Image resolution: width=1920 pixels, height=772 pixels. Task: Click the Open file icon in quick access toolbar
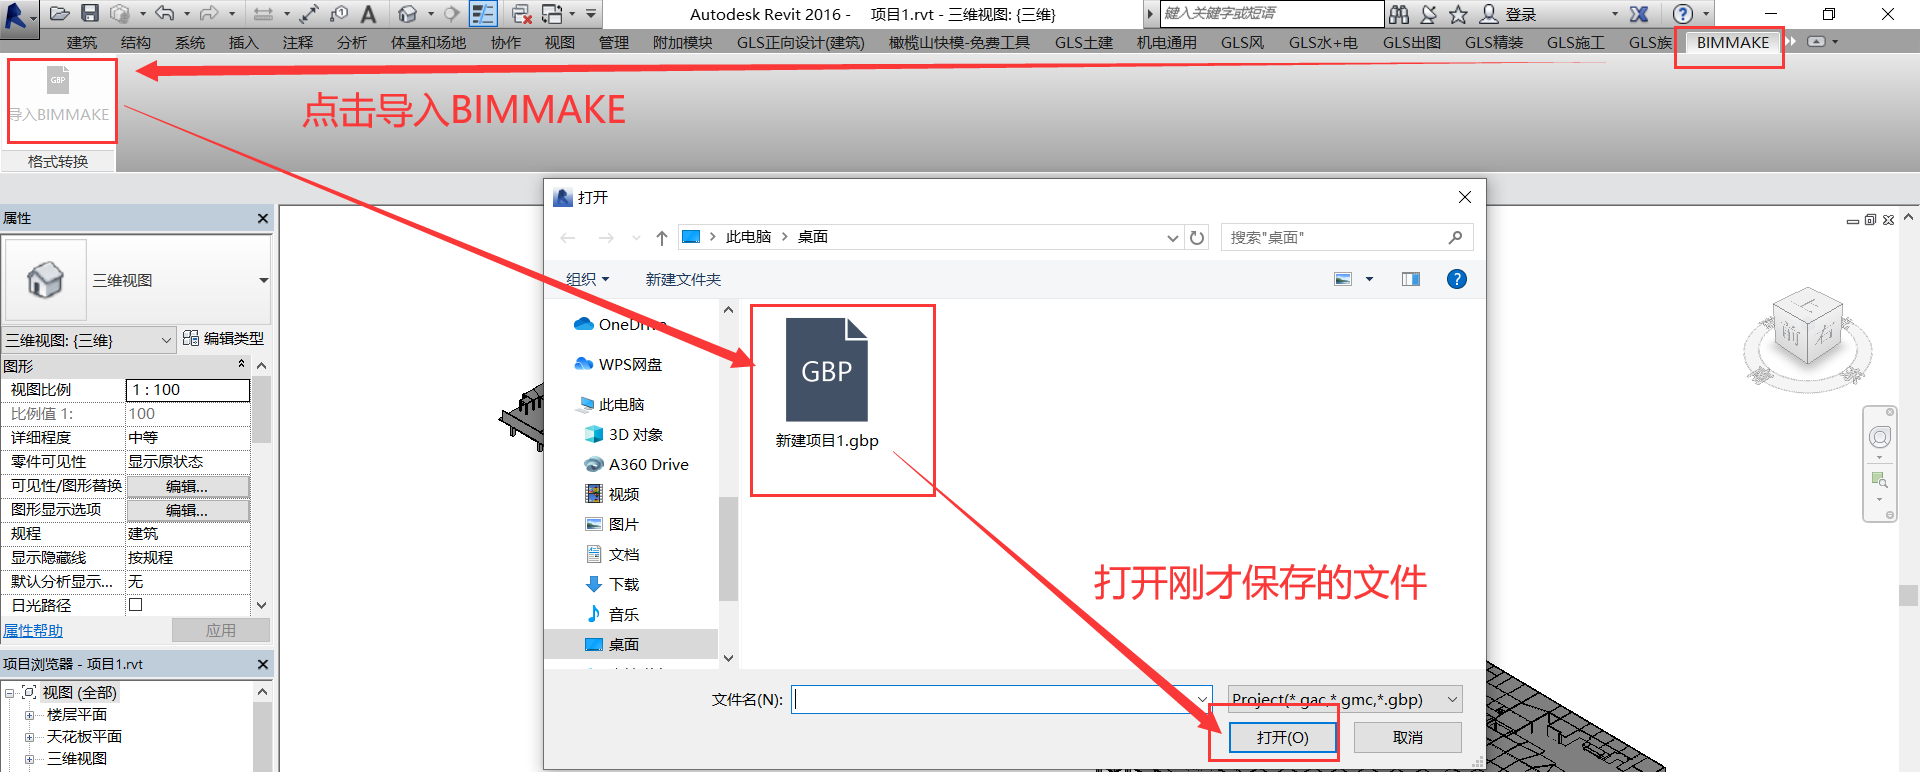point(60,14)
